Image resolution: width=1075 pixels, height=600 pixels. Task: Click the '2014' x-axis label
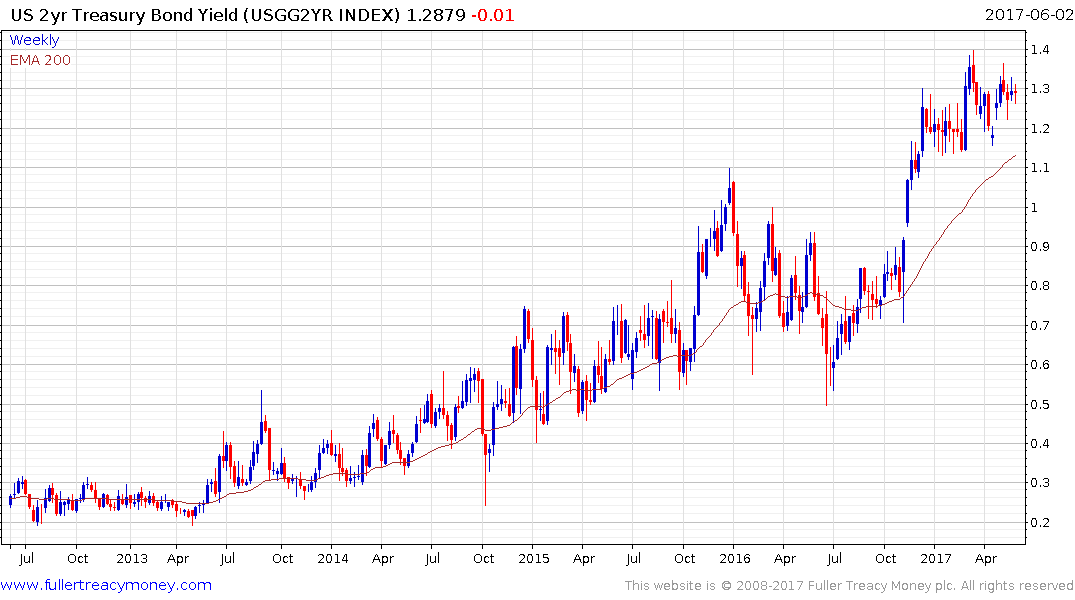[x=333, y=559]
